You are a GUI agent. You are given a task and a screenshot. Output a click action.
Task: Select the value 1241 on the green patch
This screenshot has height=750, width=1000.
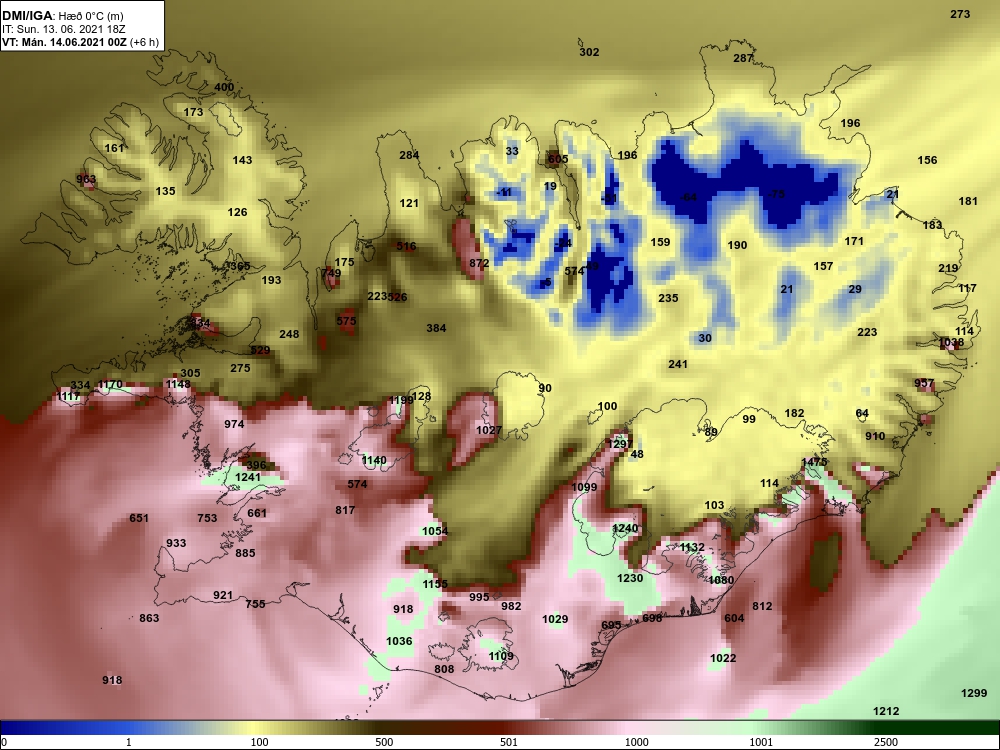[248, 477]
